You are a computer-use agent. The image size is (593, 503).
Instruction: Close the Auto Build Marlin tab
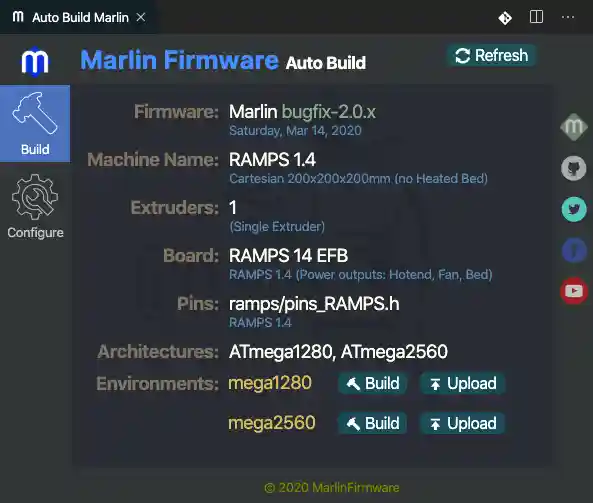click(x=141, y=17)
